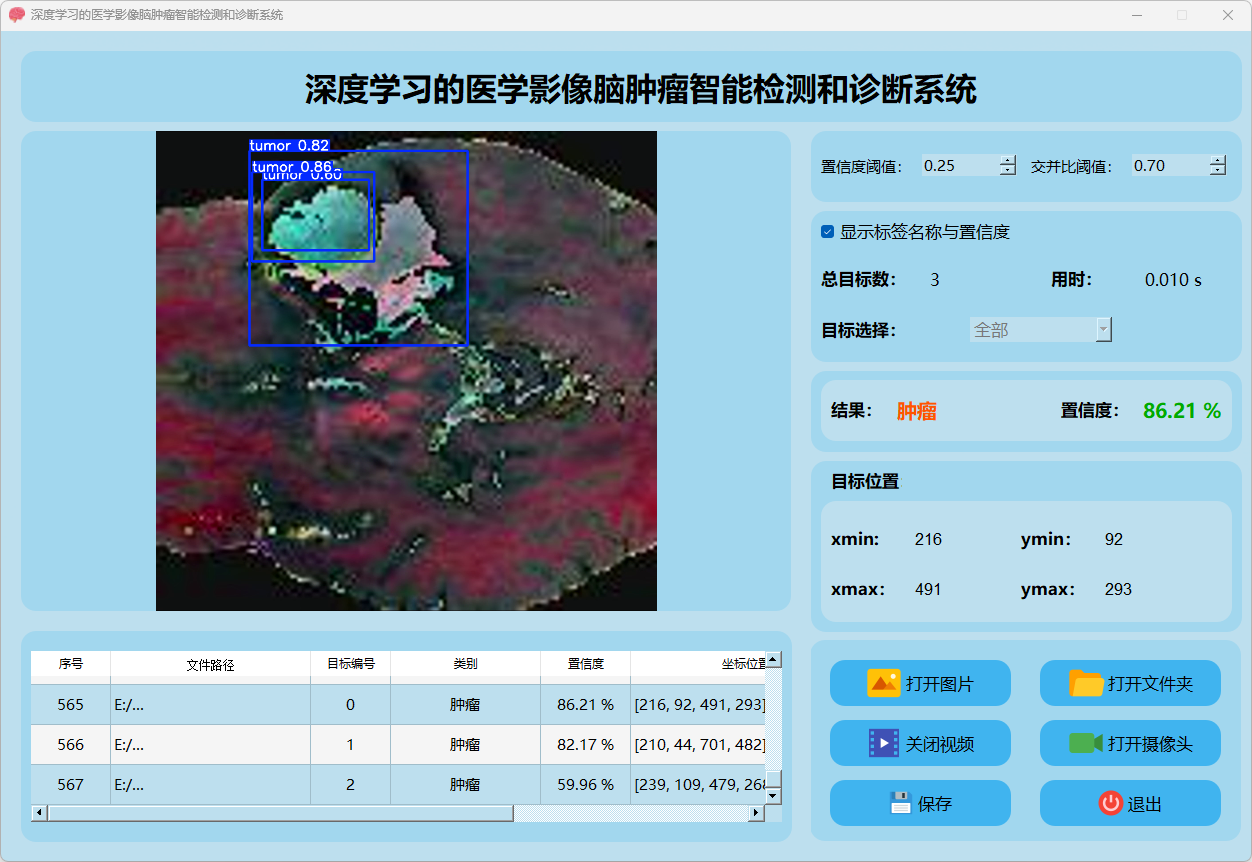Click the brain app icon in title bar

click(16, 15)
